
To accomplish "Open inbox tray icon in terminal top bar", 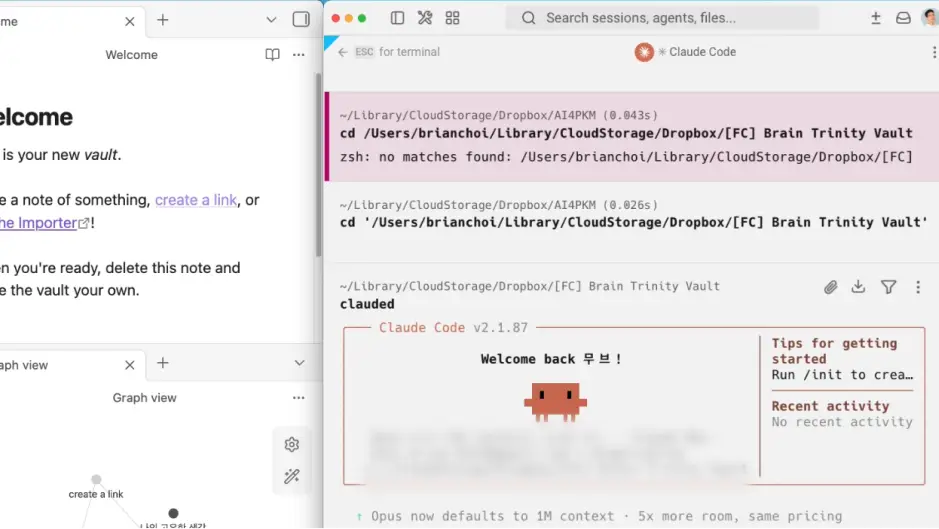I will pyautogui.click(x=903, y=18).
